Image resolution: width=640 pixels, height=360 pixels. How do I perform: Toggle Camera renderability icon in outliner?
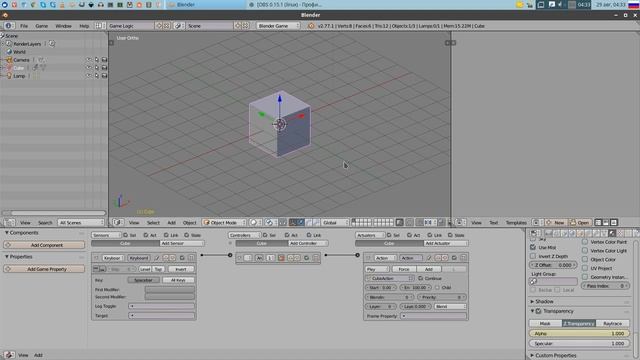pyautogui.click(x=104, y=60)
